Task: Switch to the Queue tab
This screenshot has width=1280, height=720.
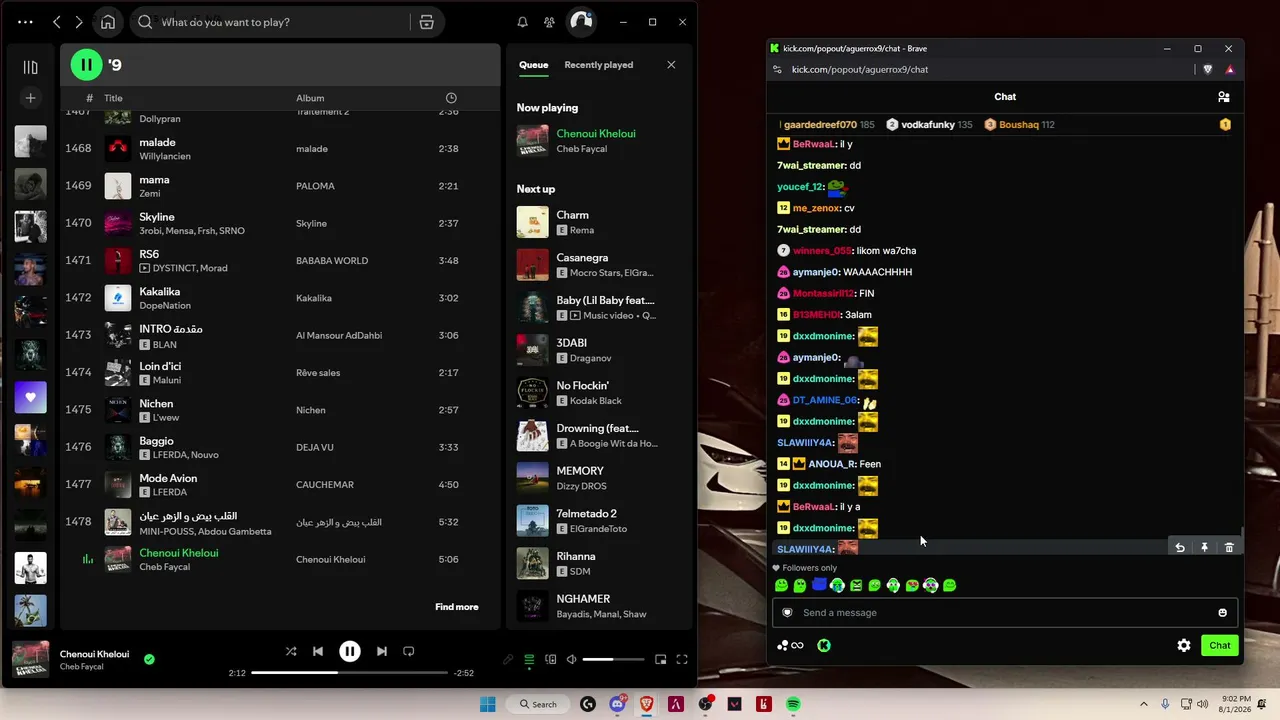Action: (x=533, y=65)
